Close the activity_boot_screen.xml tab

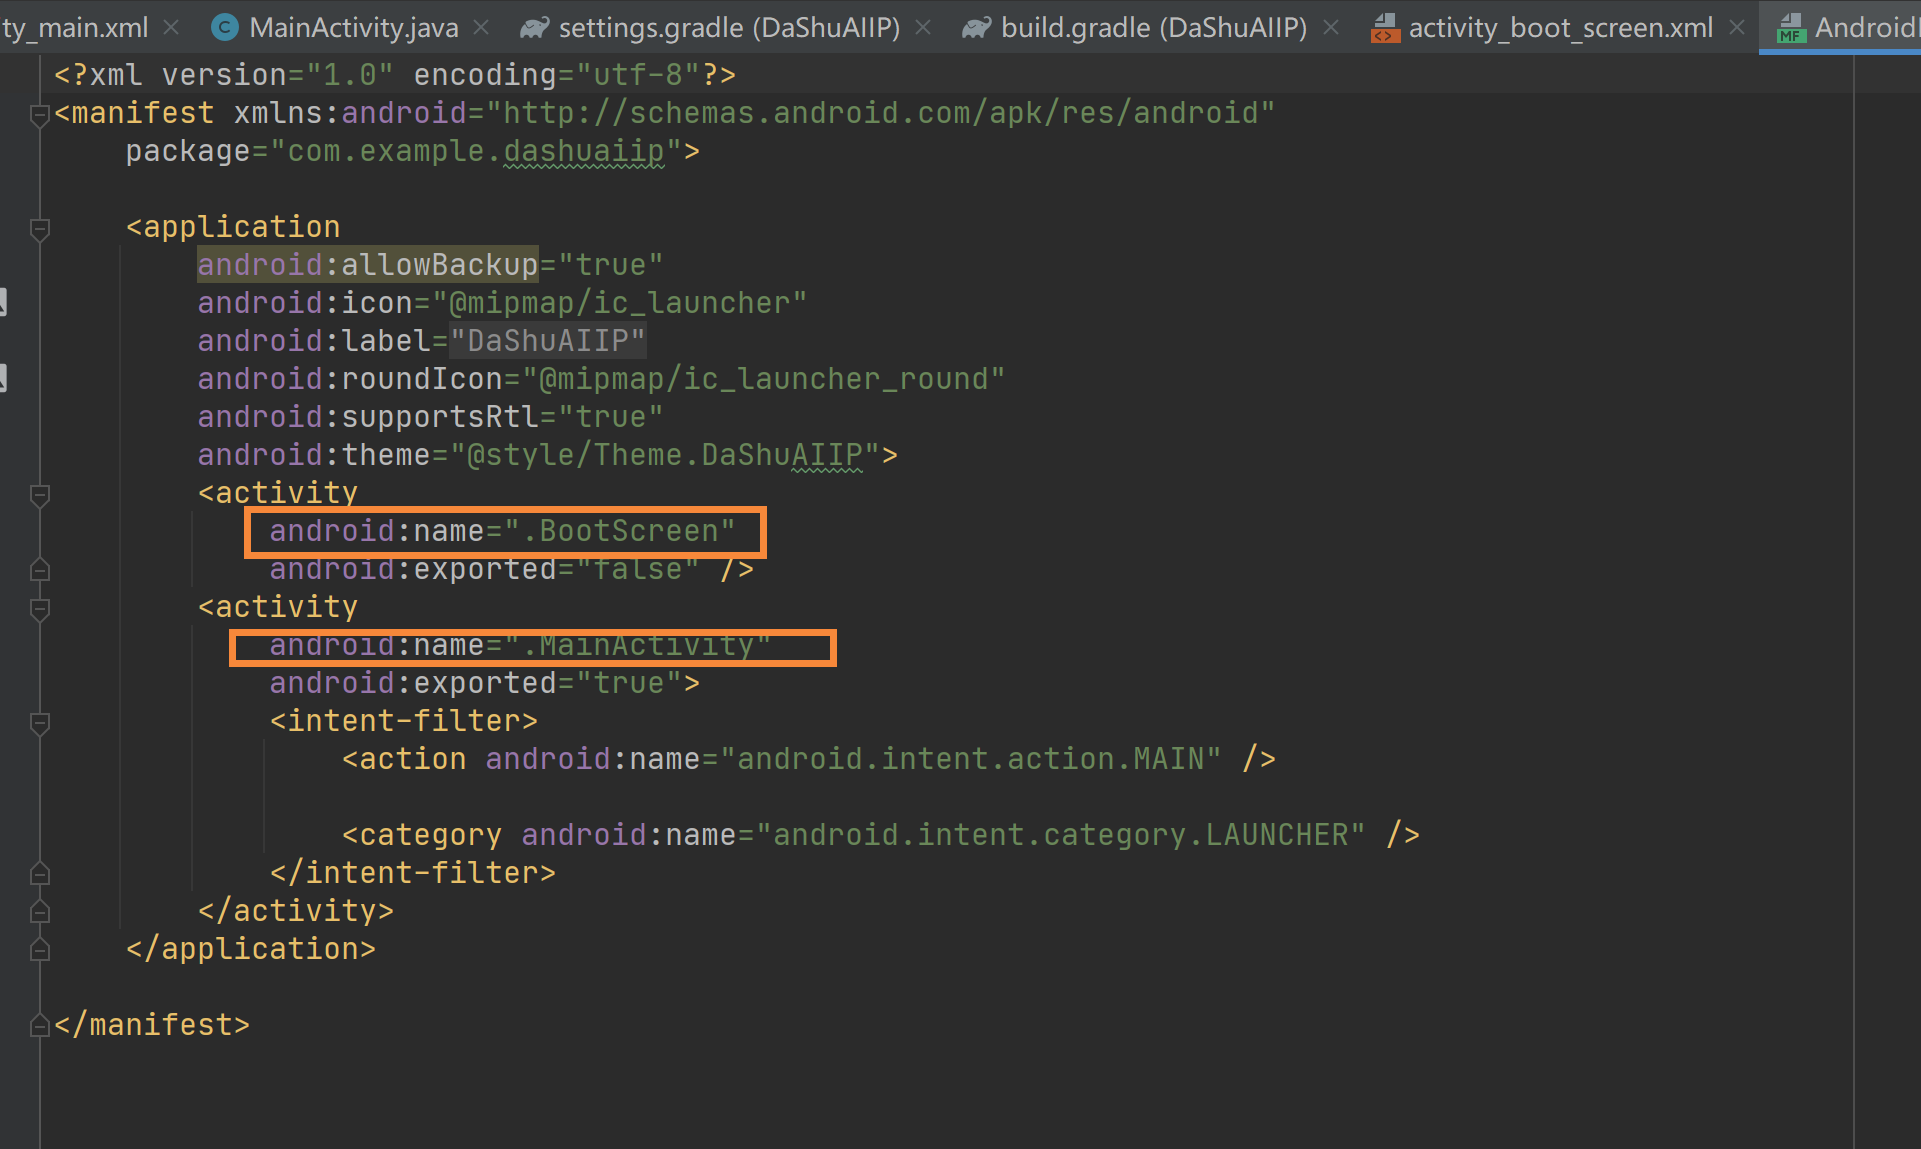[1737, 28]
